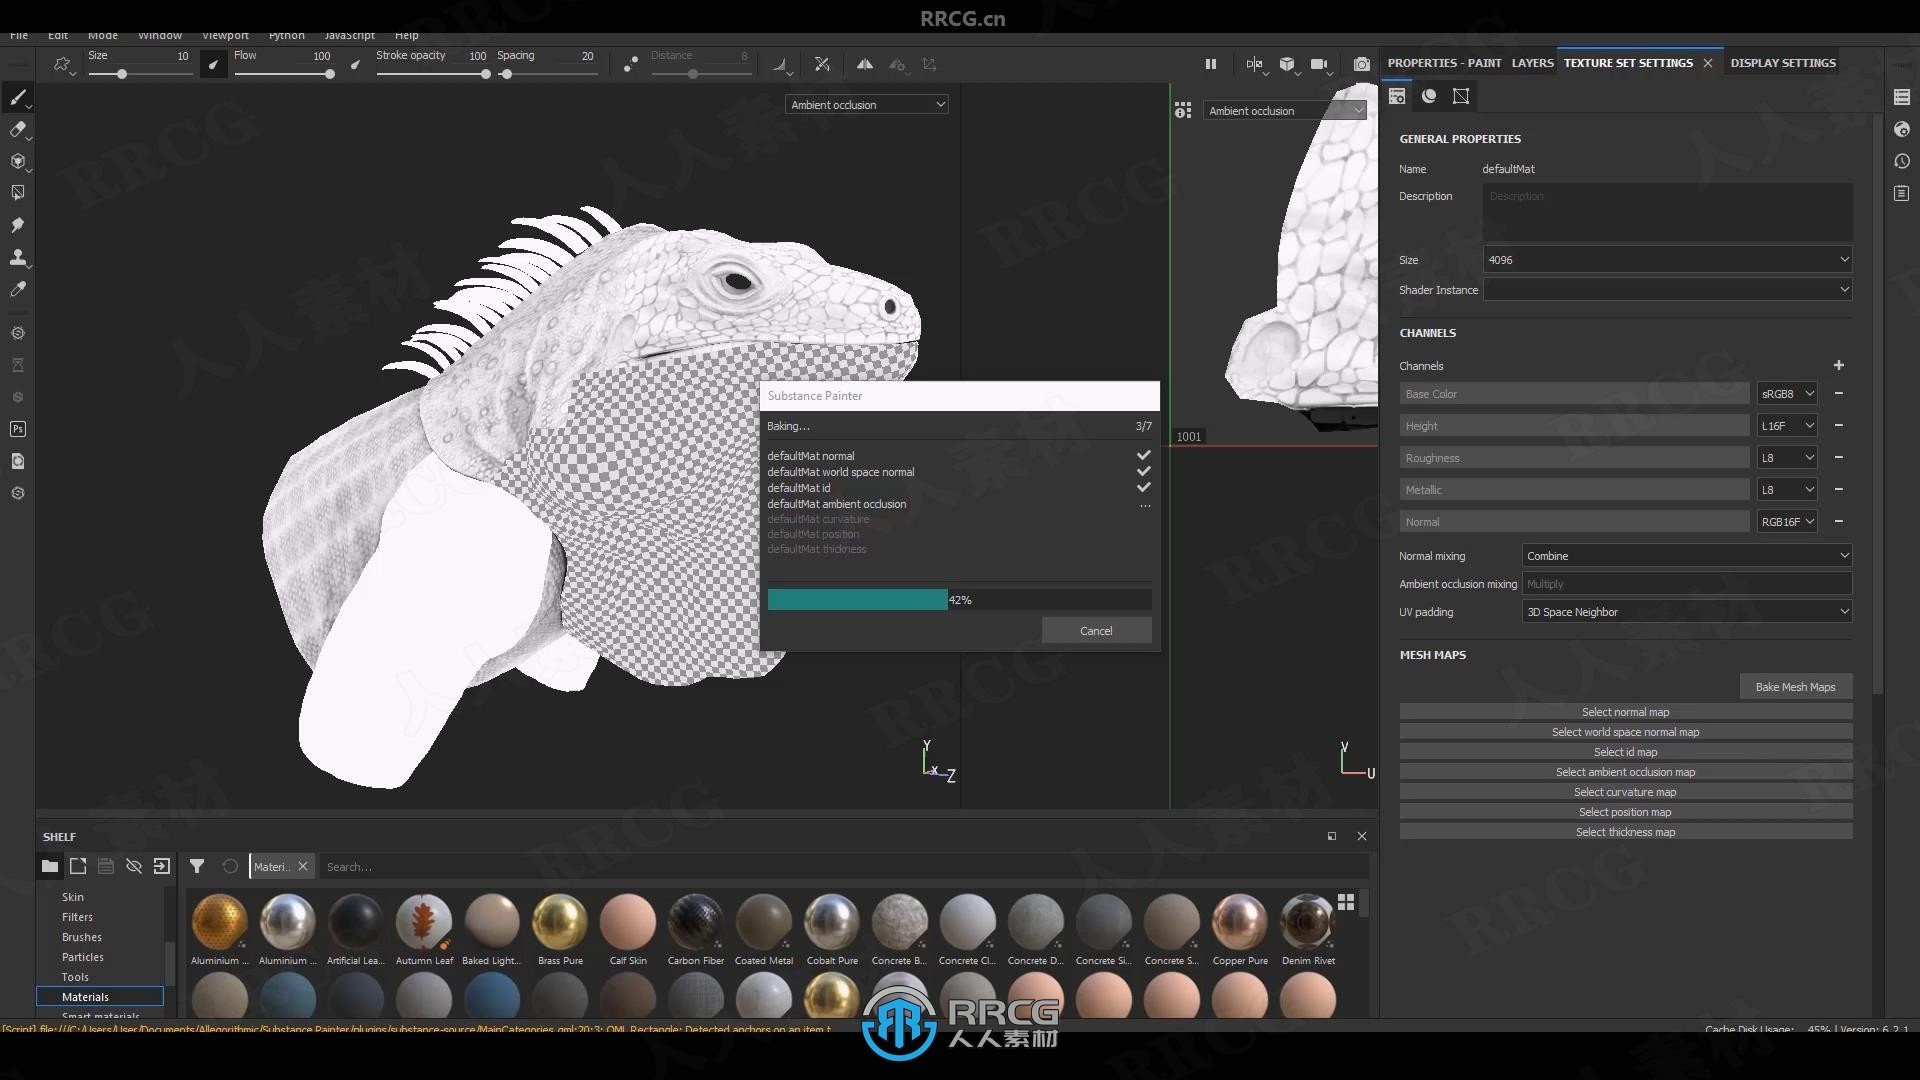1920x1080 pixels.
Task: Open the Texture Set List dock icon
Action: point(1901,97)
